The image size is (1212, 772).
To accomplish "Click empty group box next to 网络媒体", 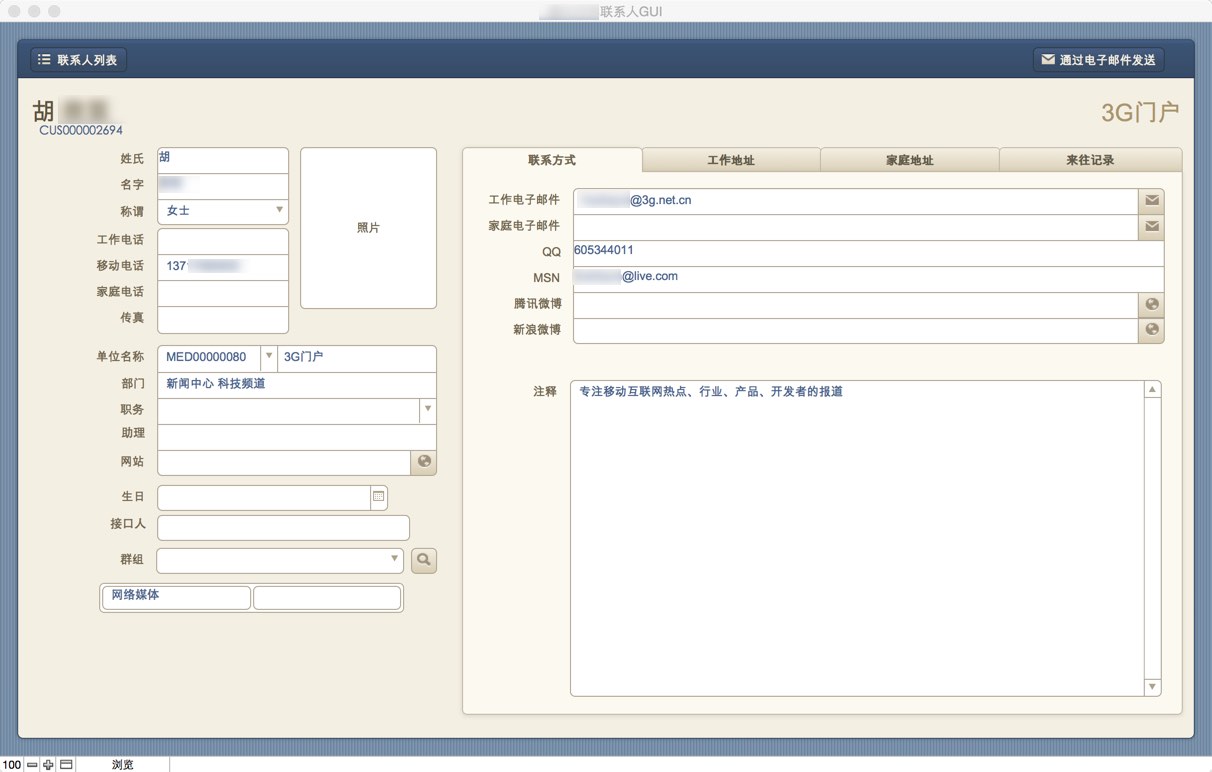I will tap(327, 597).
